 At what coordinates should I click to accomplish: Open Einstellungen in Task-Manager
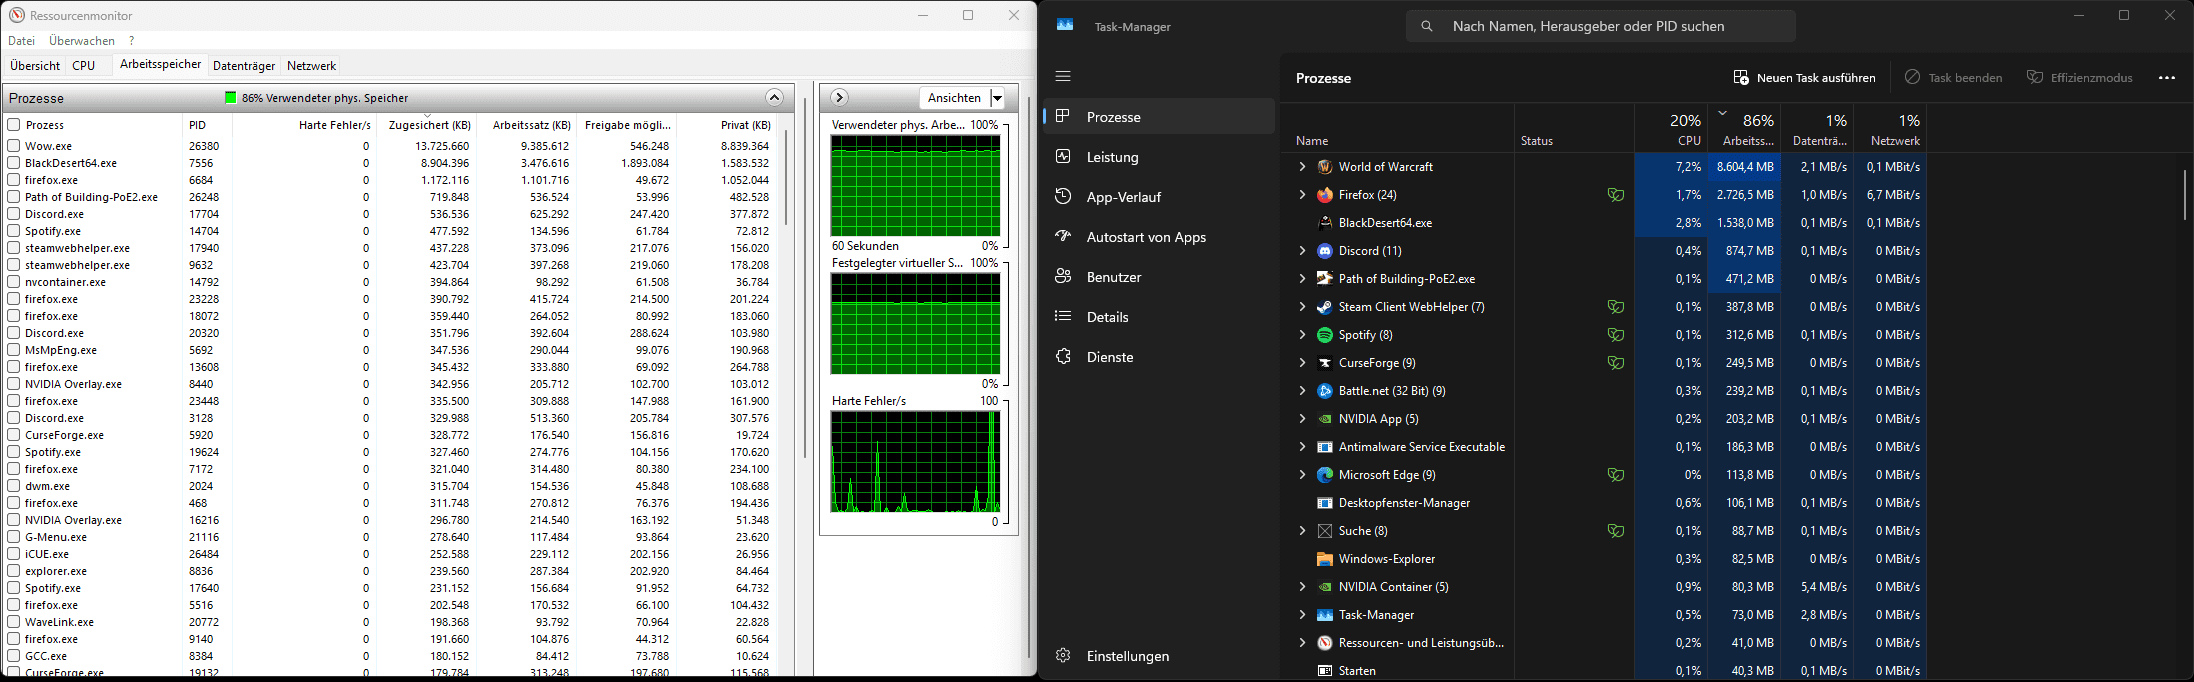tap(1160, 656)
